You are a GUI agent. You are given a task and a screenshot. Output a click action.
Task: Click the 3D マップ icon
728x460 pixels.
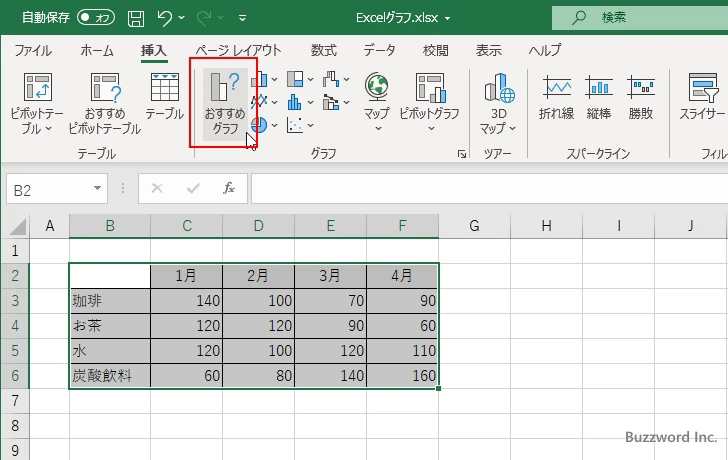point(499,87)
